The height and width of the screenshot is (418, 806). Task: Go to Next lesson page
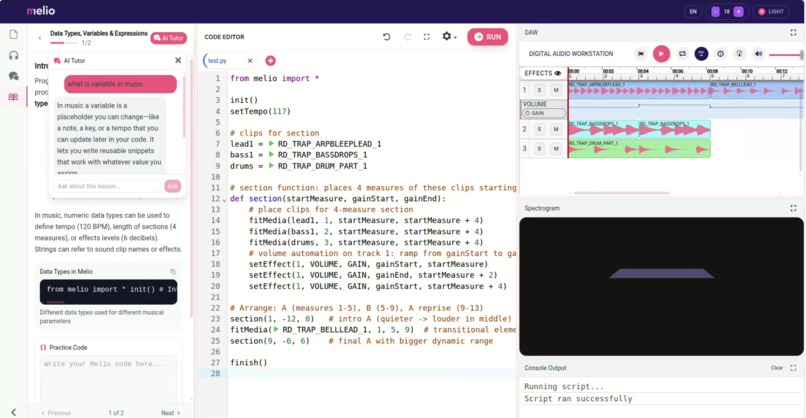click(171, 413)
